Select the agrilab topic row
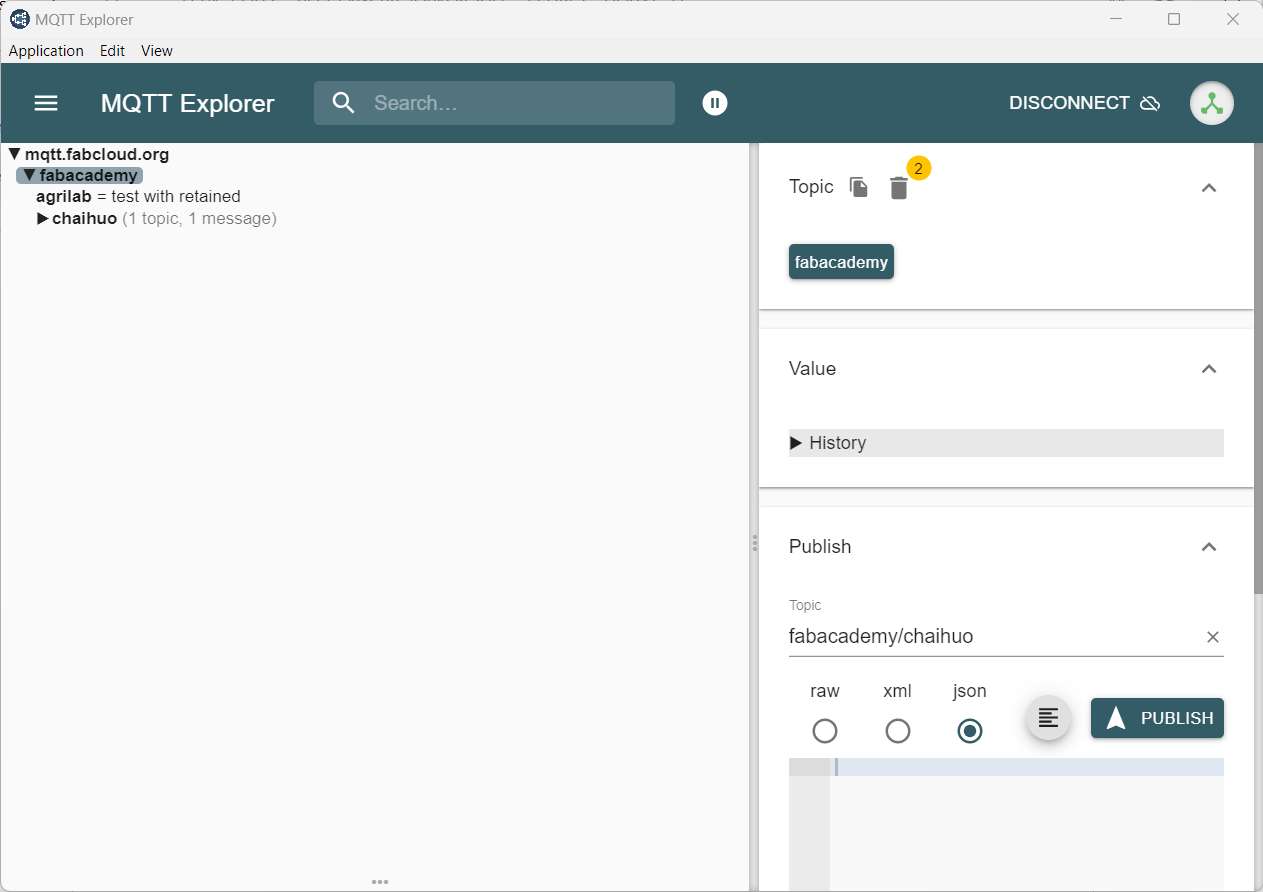The width and height of the screenshot is (1263, 892). tap(138, 197)
